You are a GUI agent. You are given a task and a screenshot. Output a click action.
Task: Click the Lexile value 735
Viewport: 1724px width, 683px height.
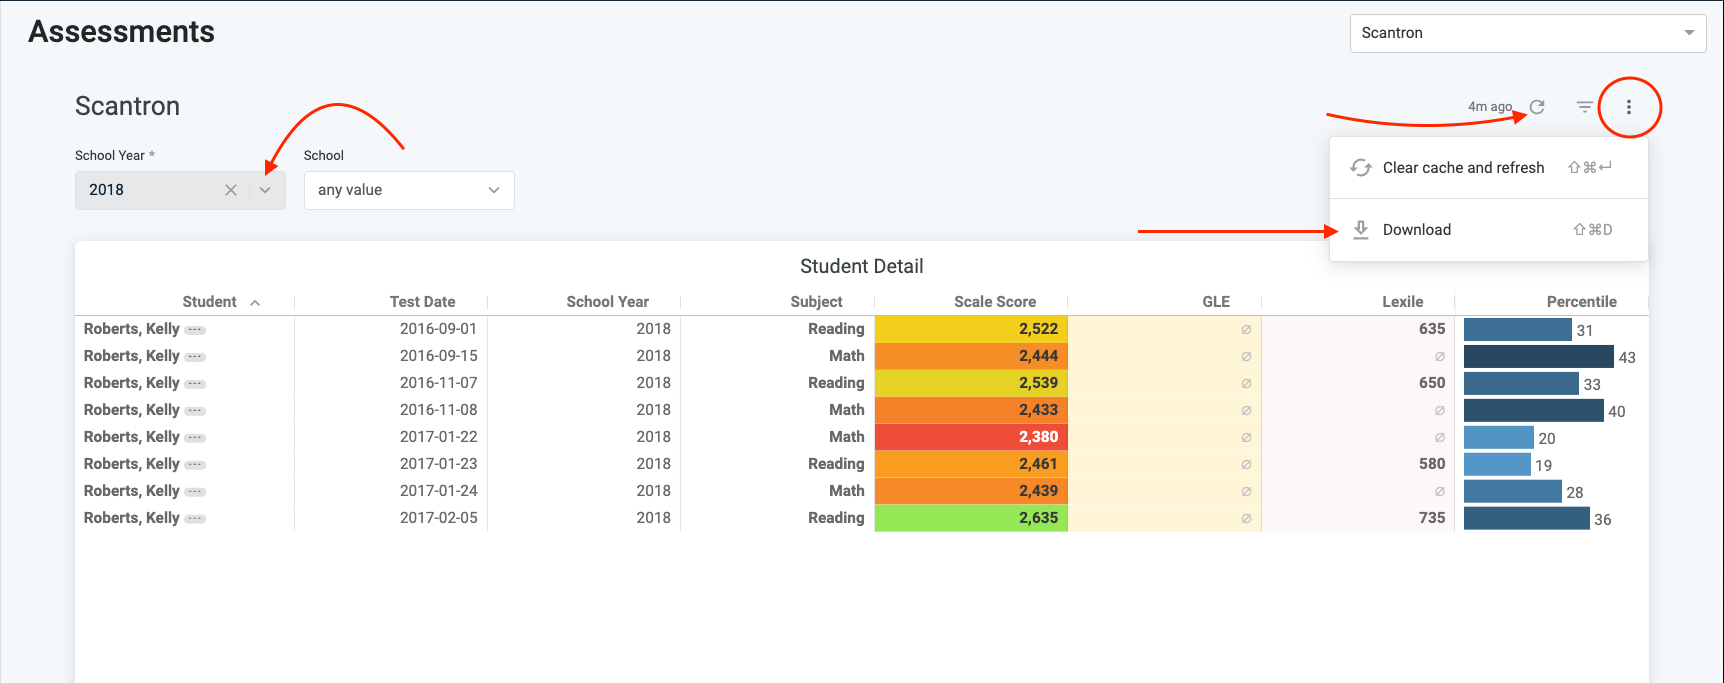pos(1432,518)
